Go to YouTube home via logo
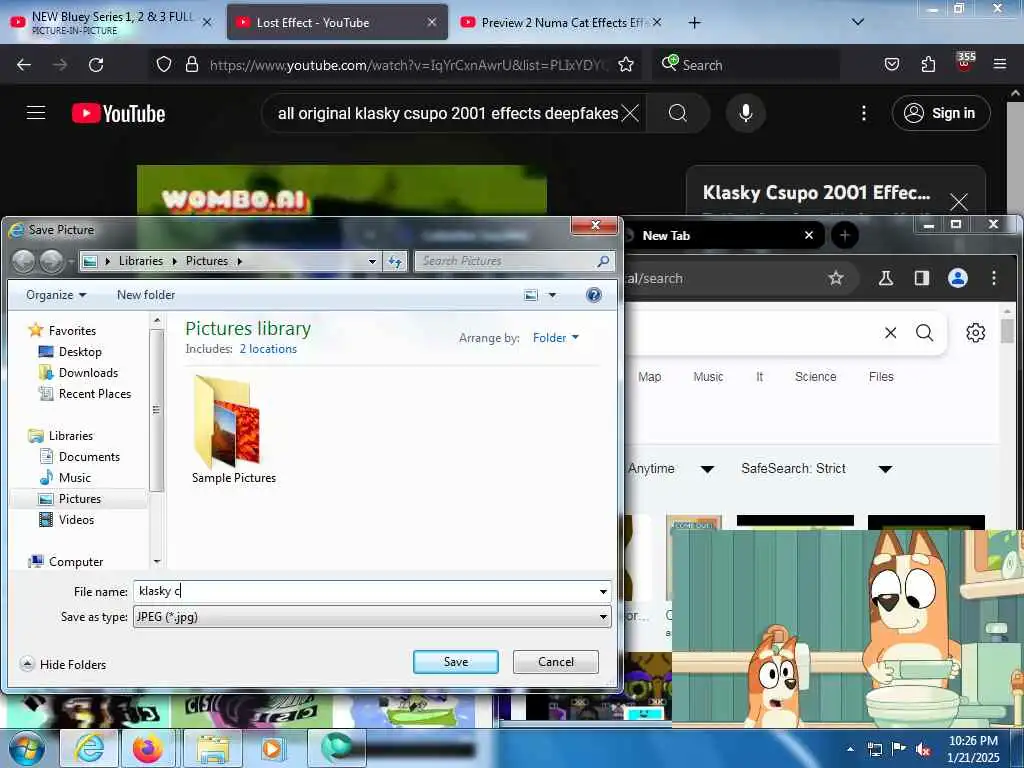Viewport: 1024px width, 768px height. click(118, 113)
